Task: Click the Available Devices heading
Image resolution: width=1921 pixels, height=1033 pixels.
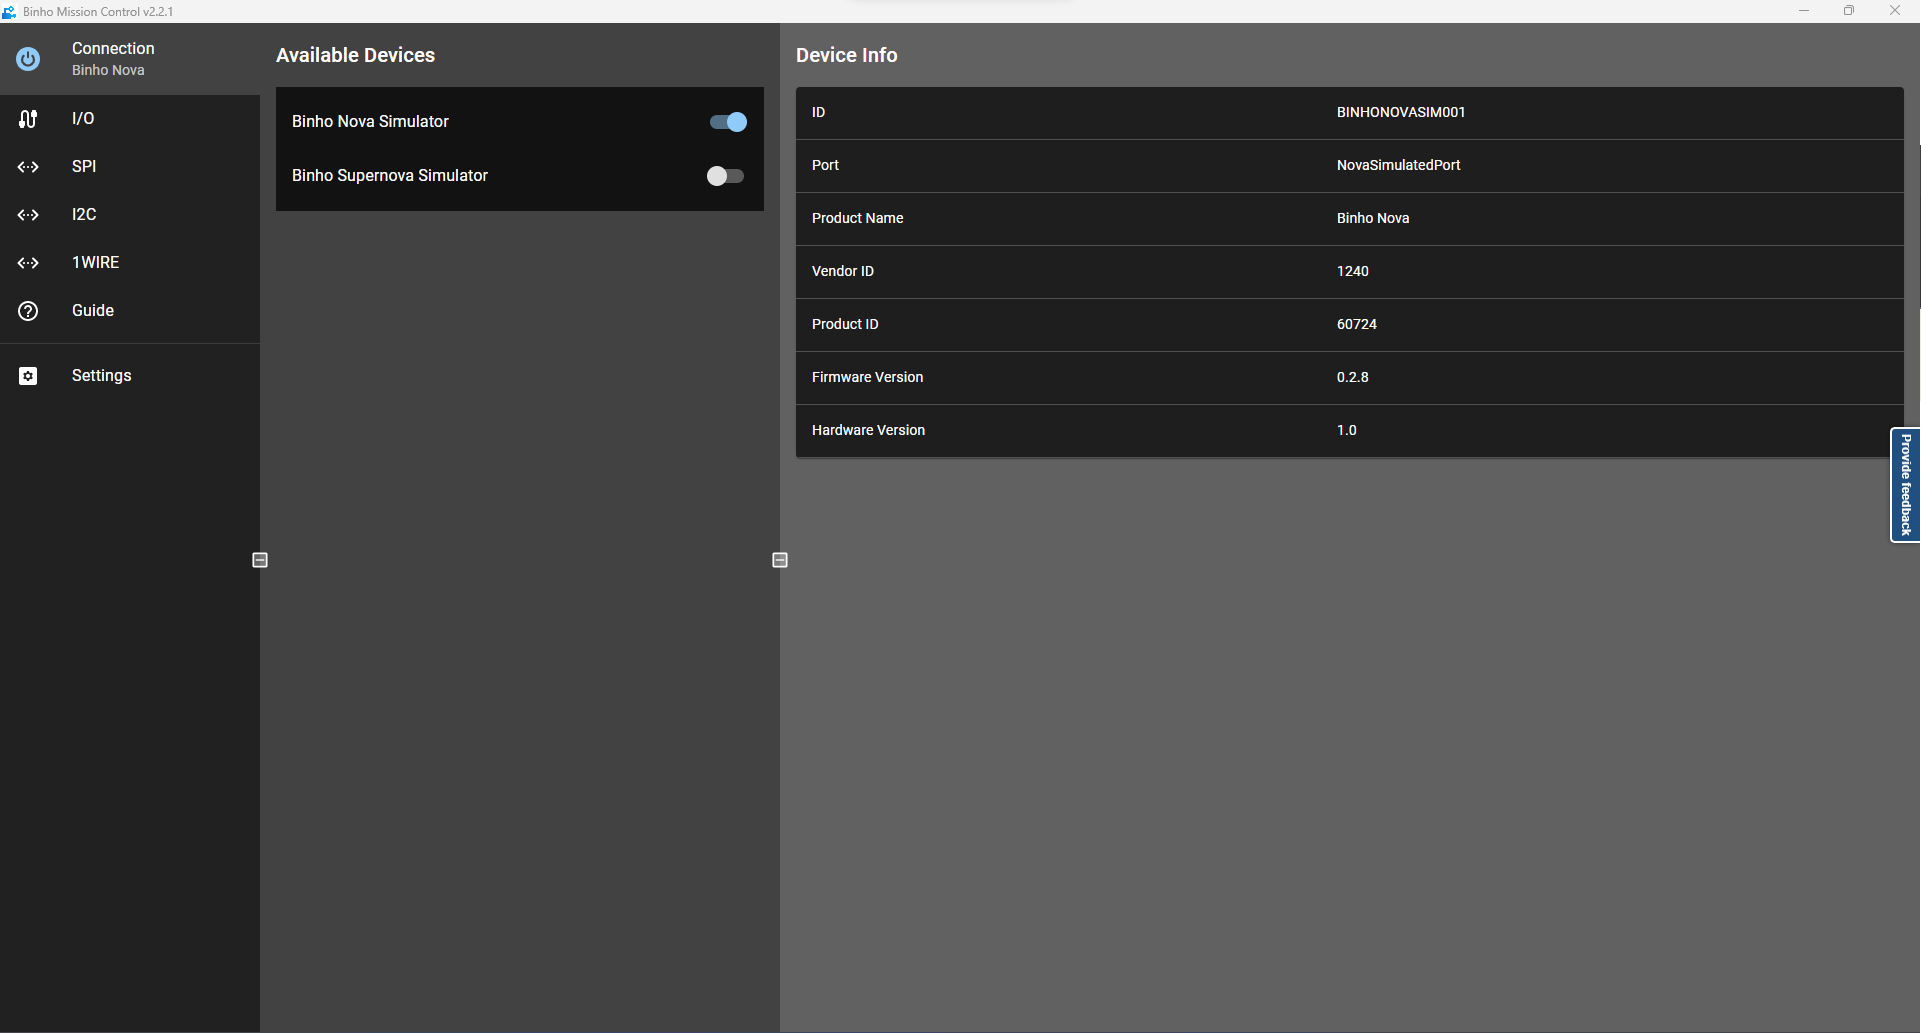Action: click(x=355, y=56)
